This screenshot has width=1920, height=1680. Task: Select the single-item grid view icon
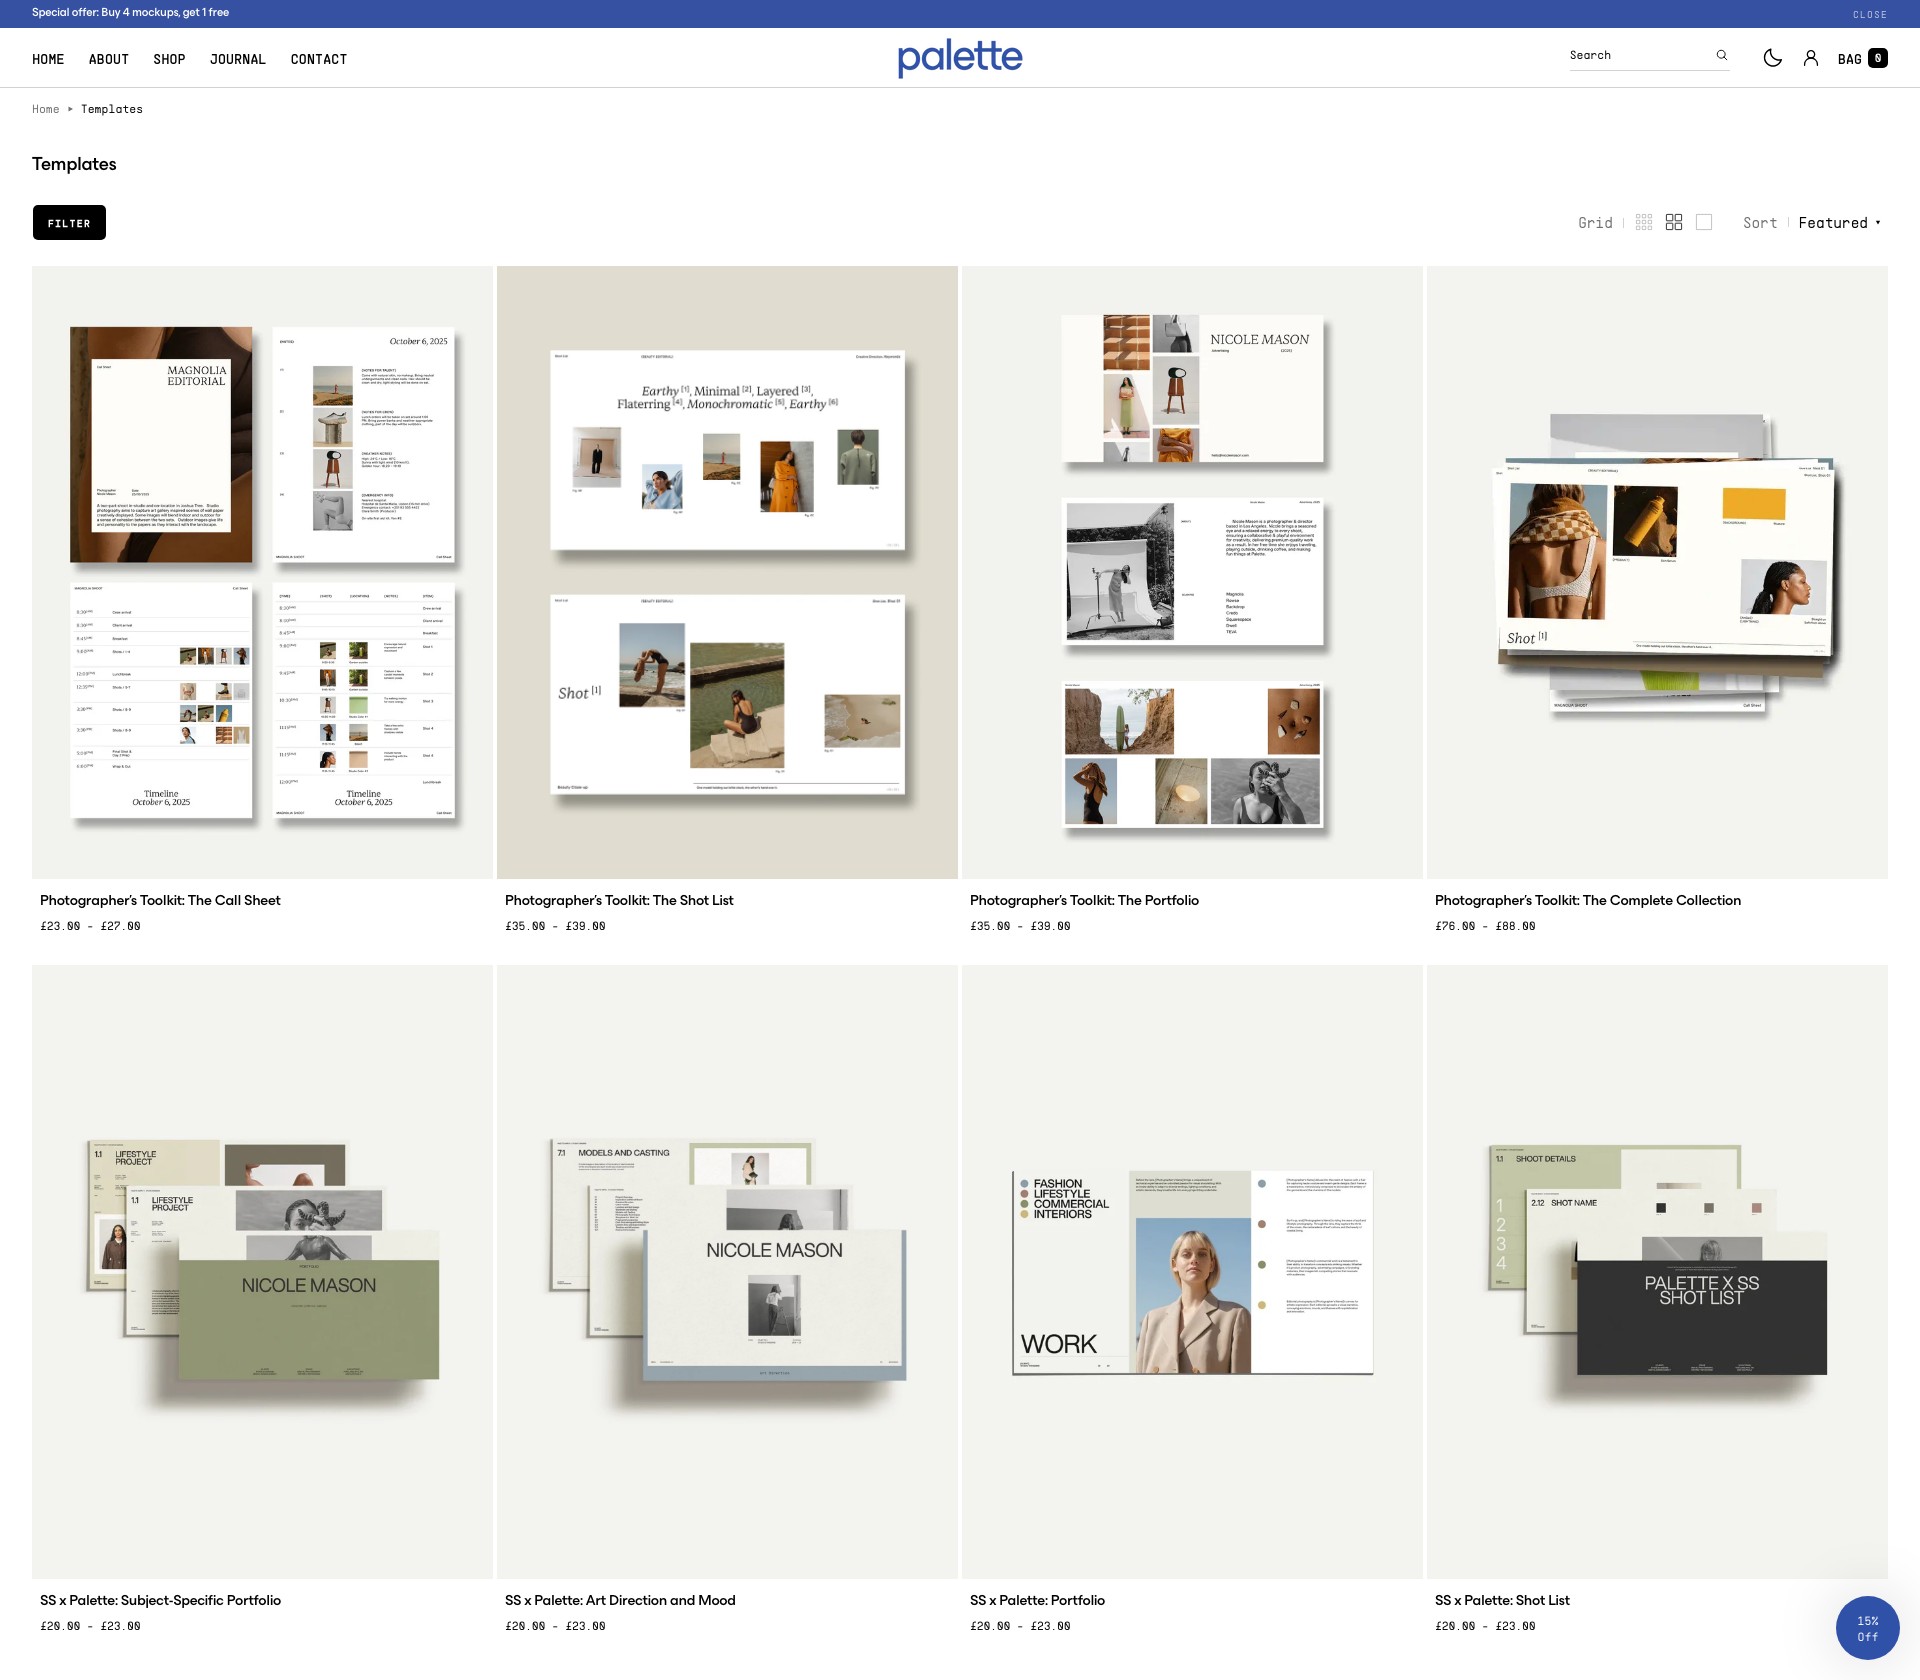pos(1704,222)
